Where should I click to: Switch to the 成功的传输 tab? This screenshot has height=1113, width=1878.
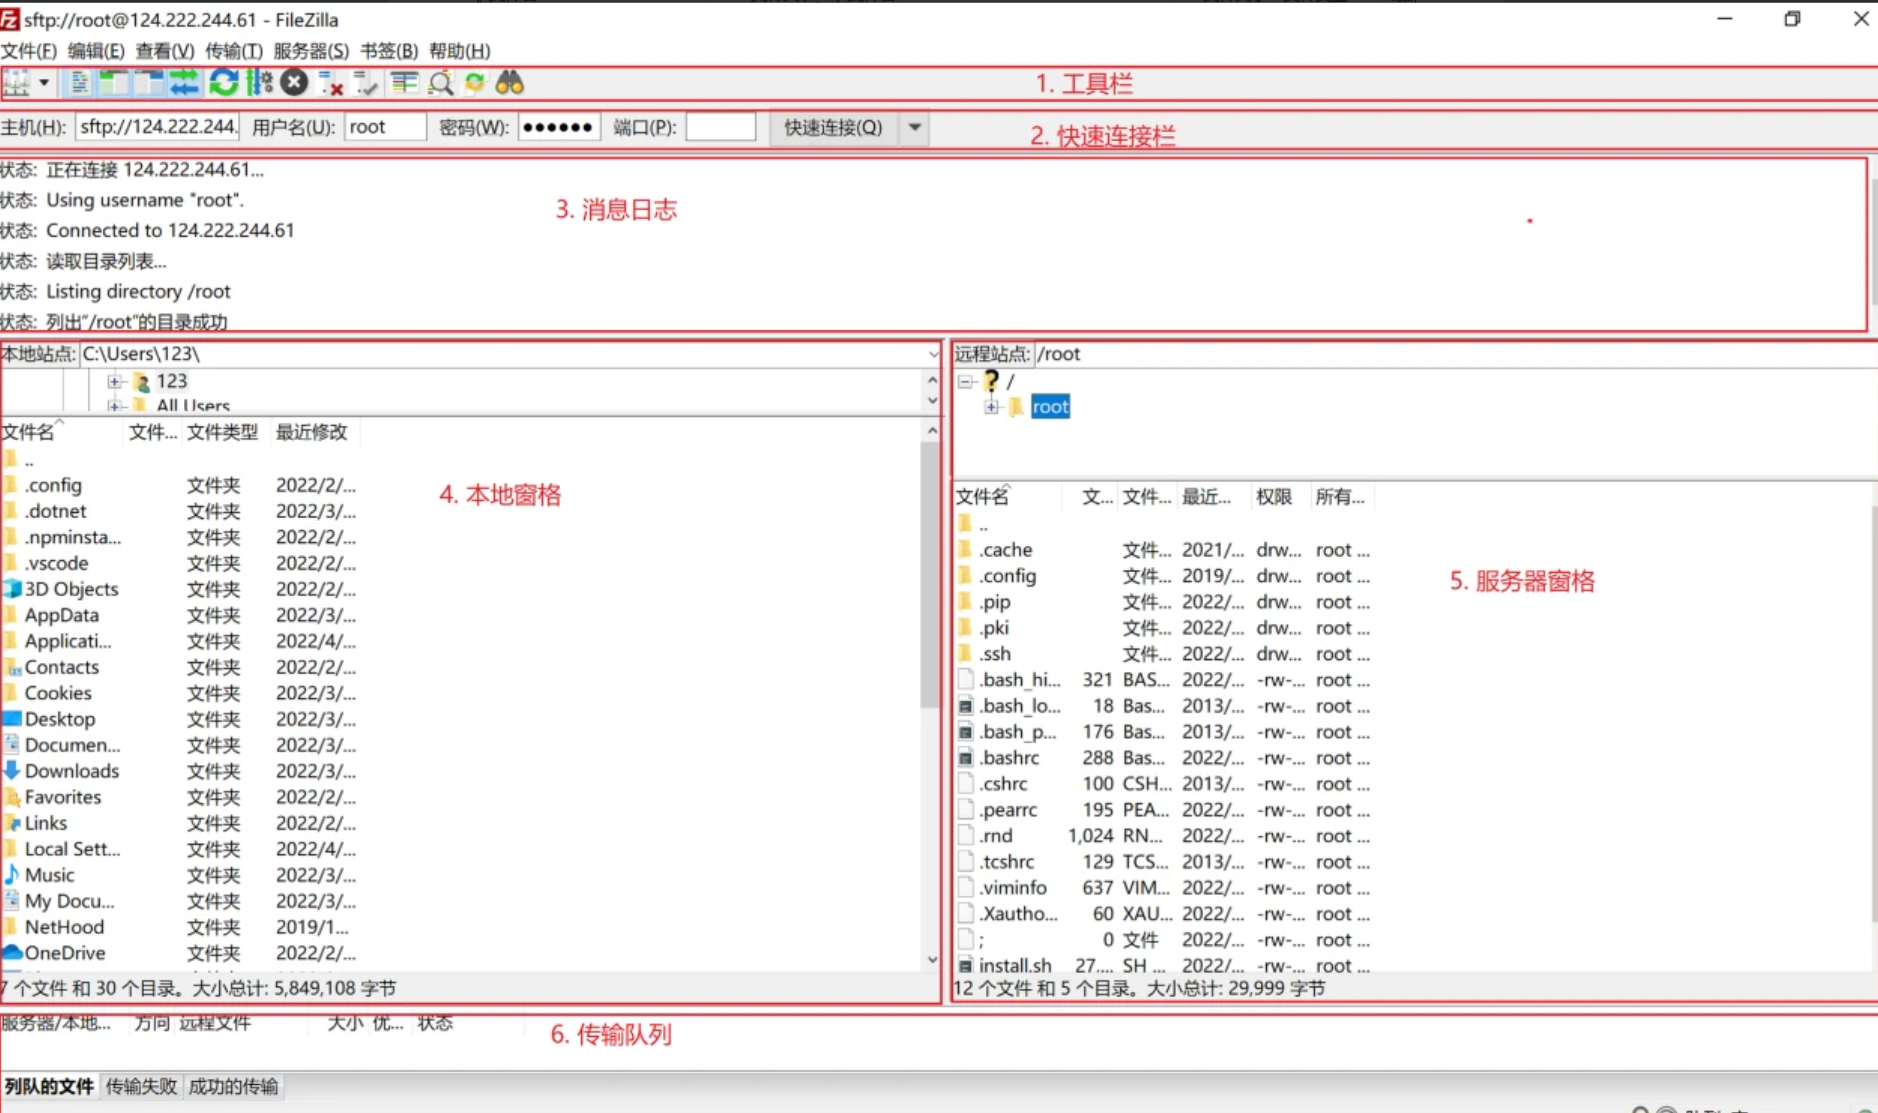(x=233, y=1086)
